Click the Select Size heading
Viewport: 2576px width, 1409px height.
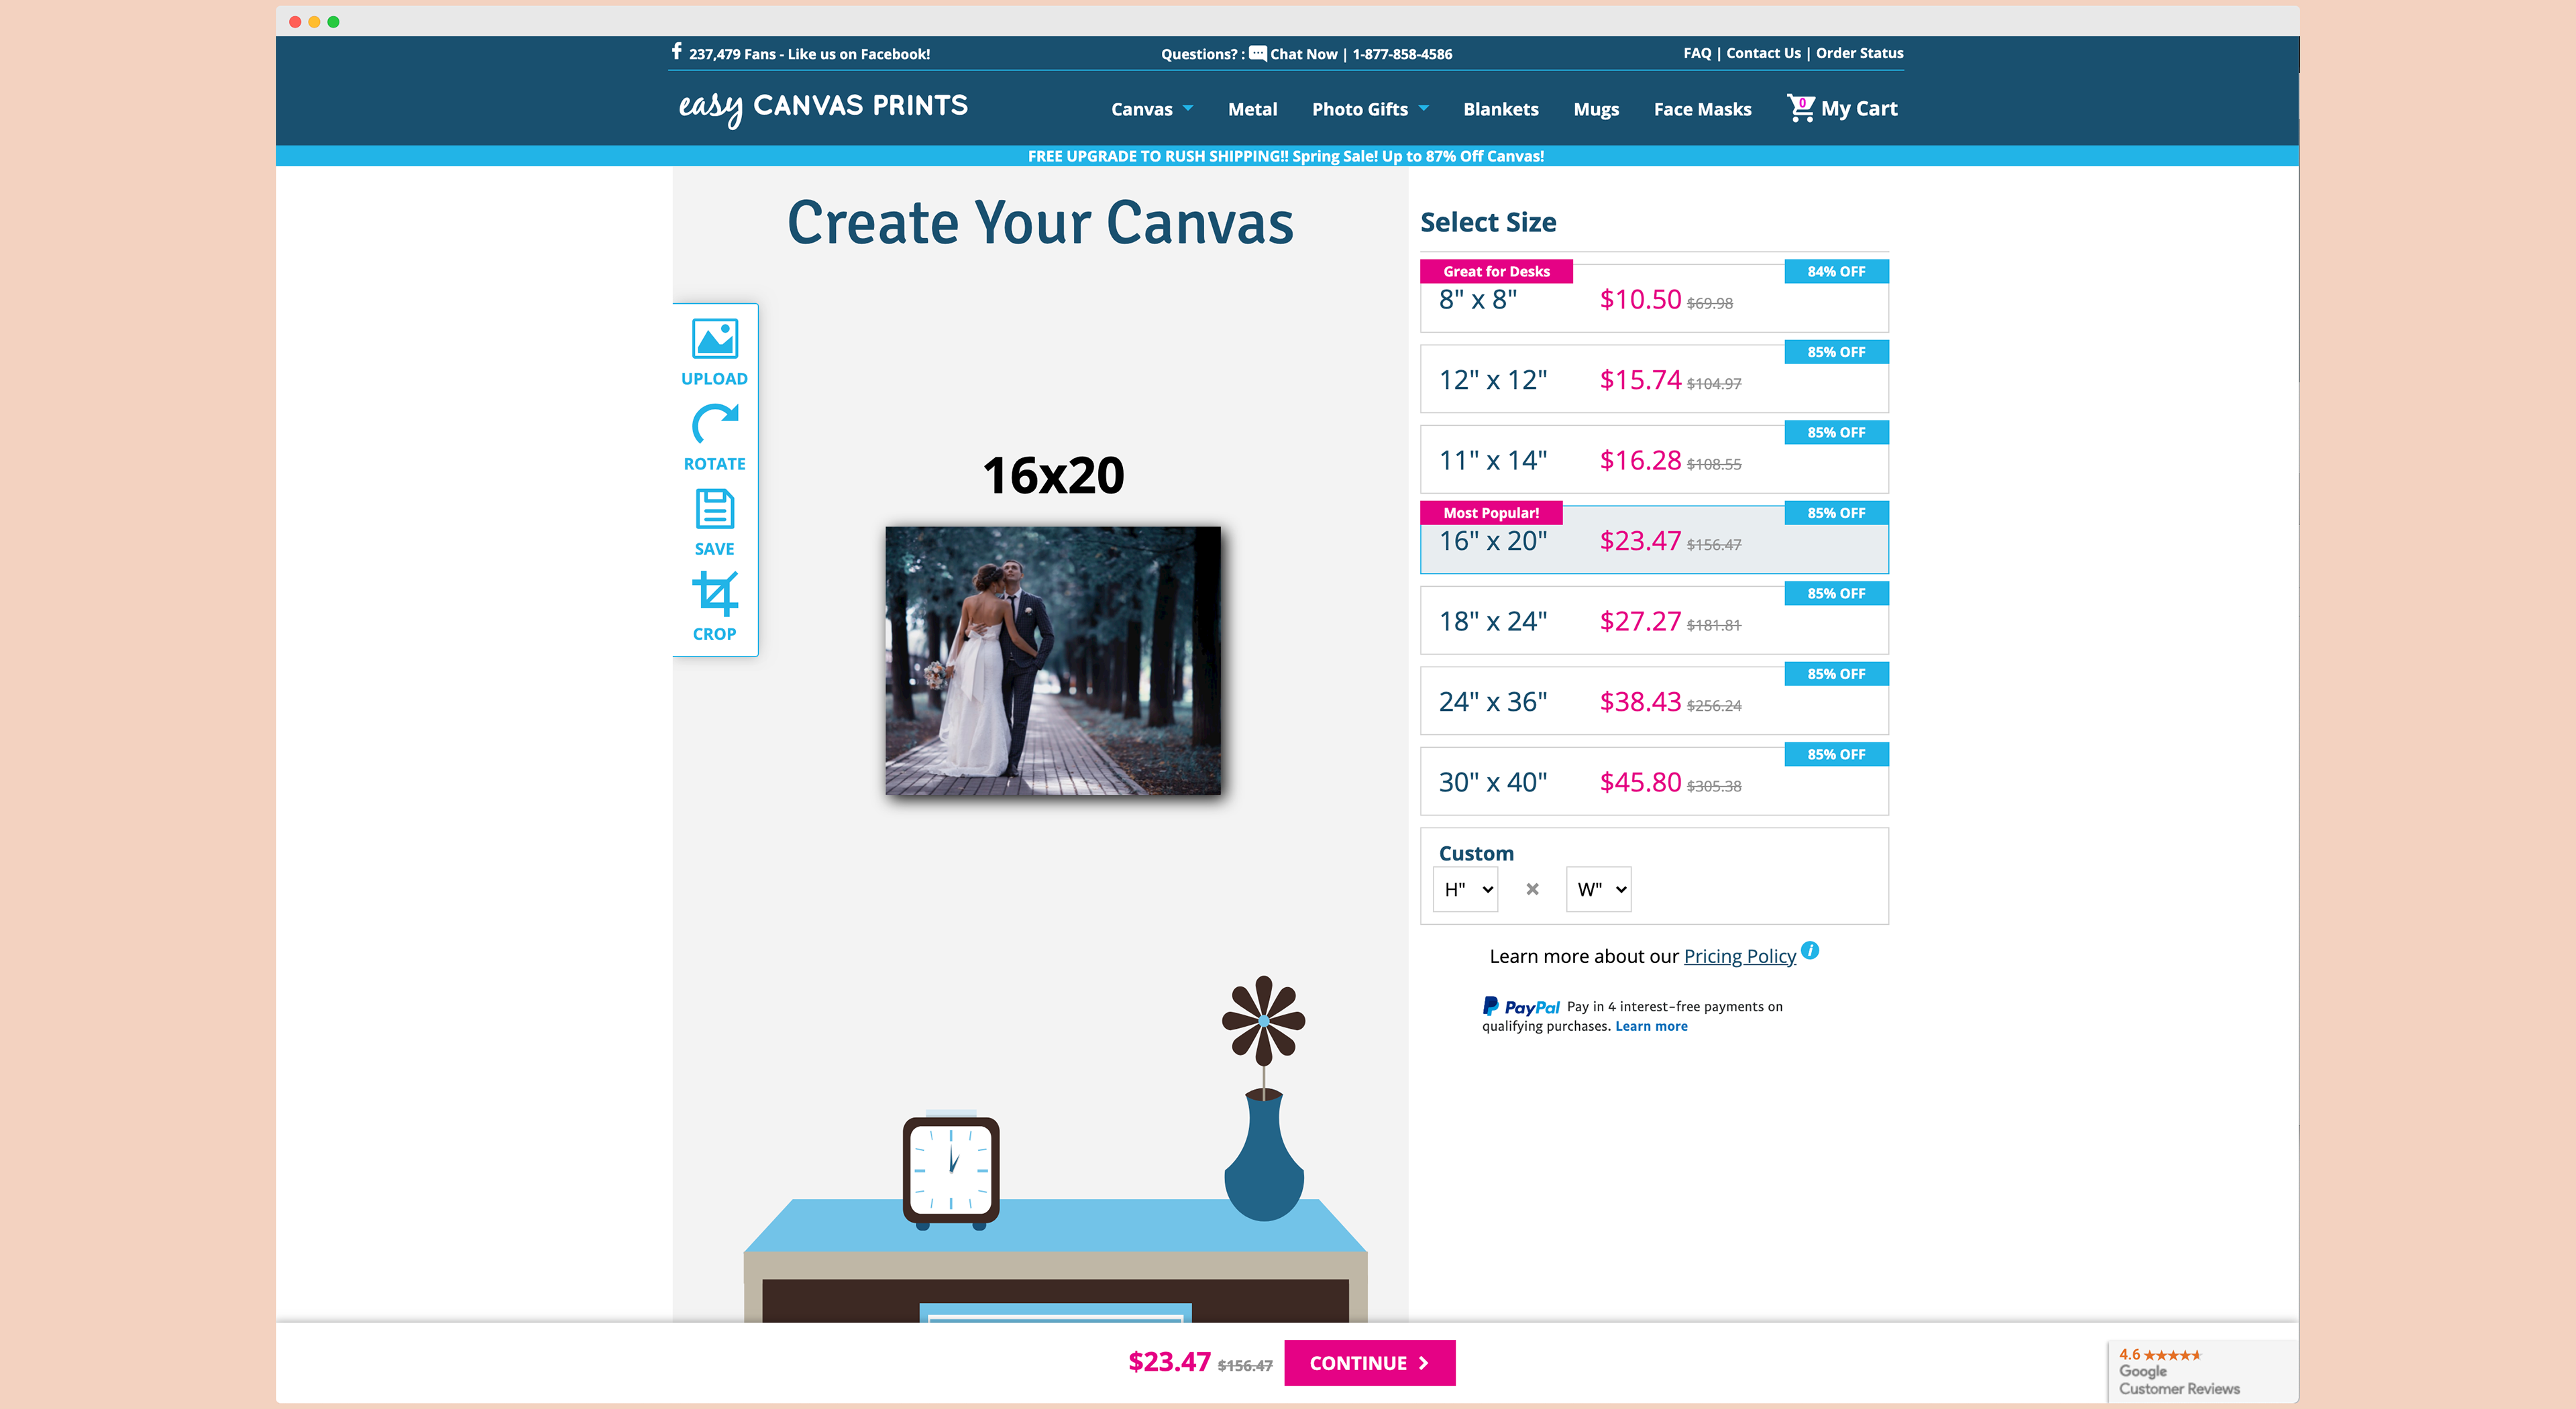pos(1488,222)
